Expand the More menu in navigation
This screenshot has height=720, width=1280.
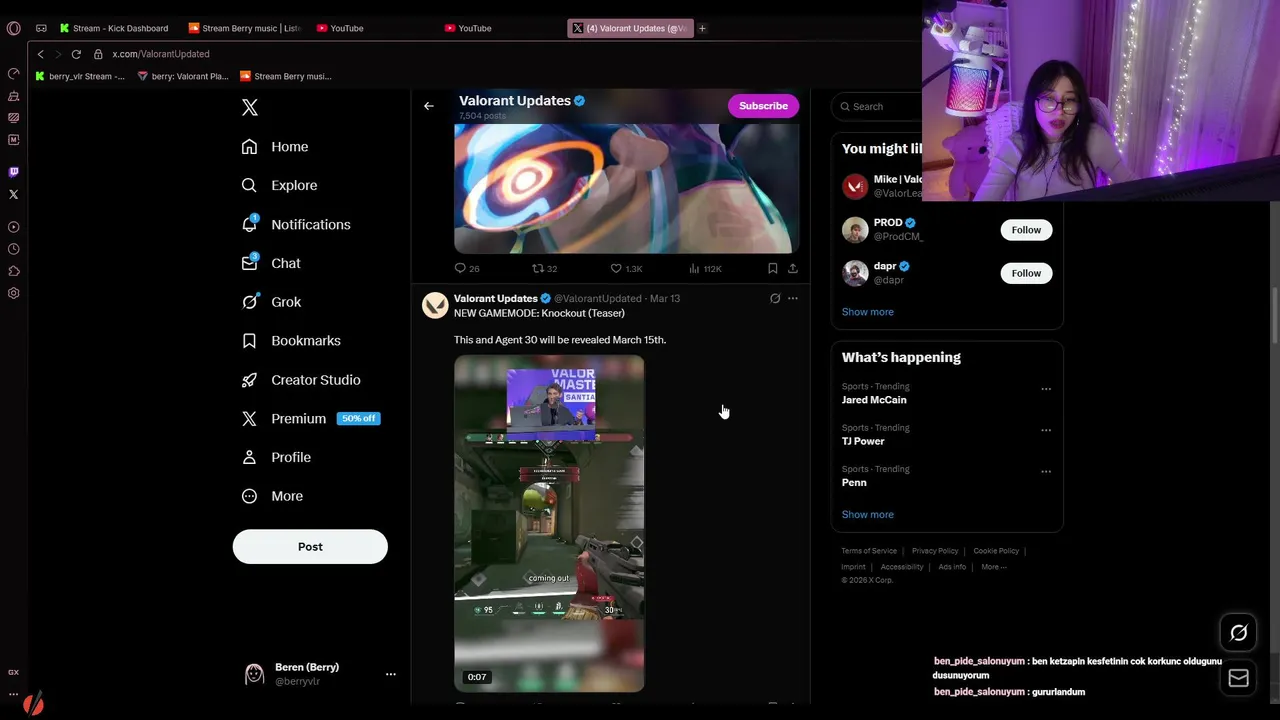pos(272,496)
